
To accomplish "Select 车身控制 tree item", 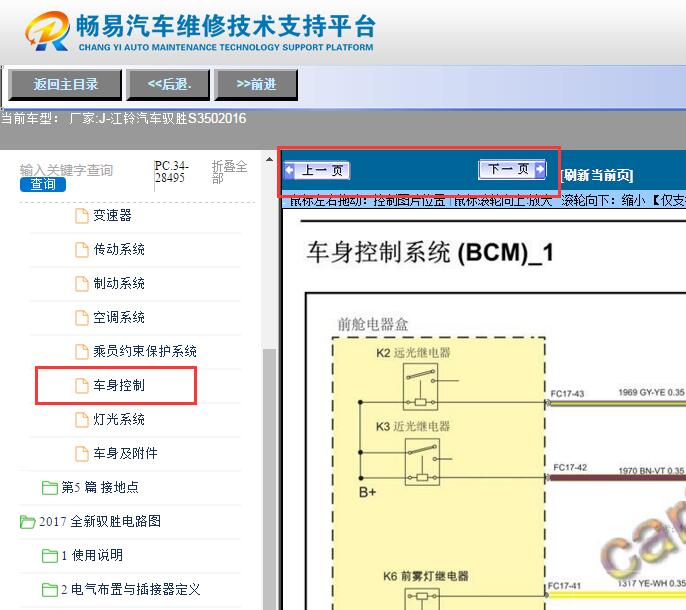I will (119, 385).
